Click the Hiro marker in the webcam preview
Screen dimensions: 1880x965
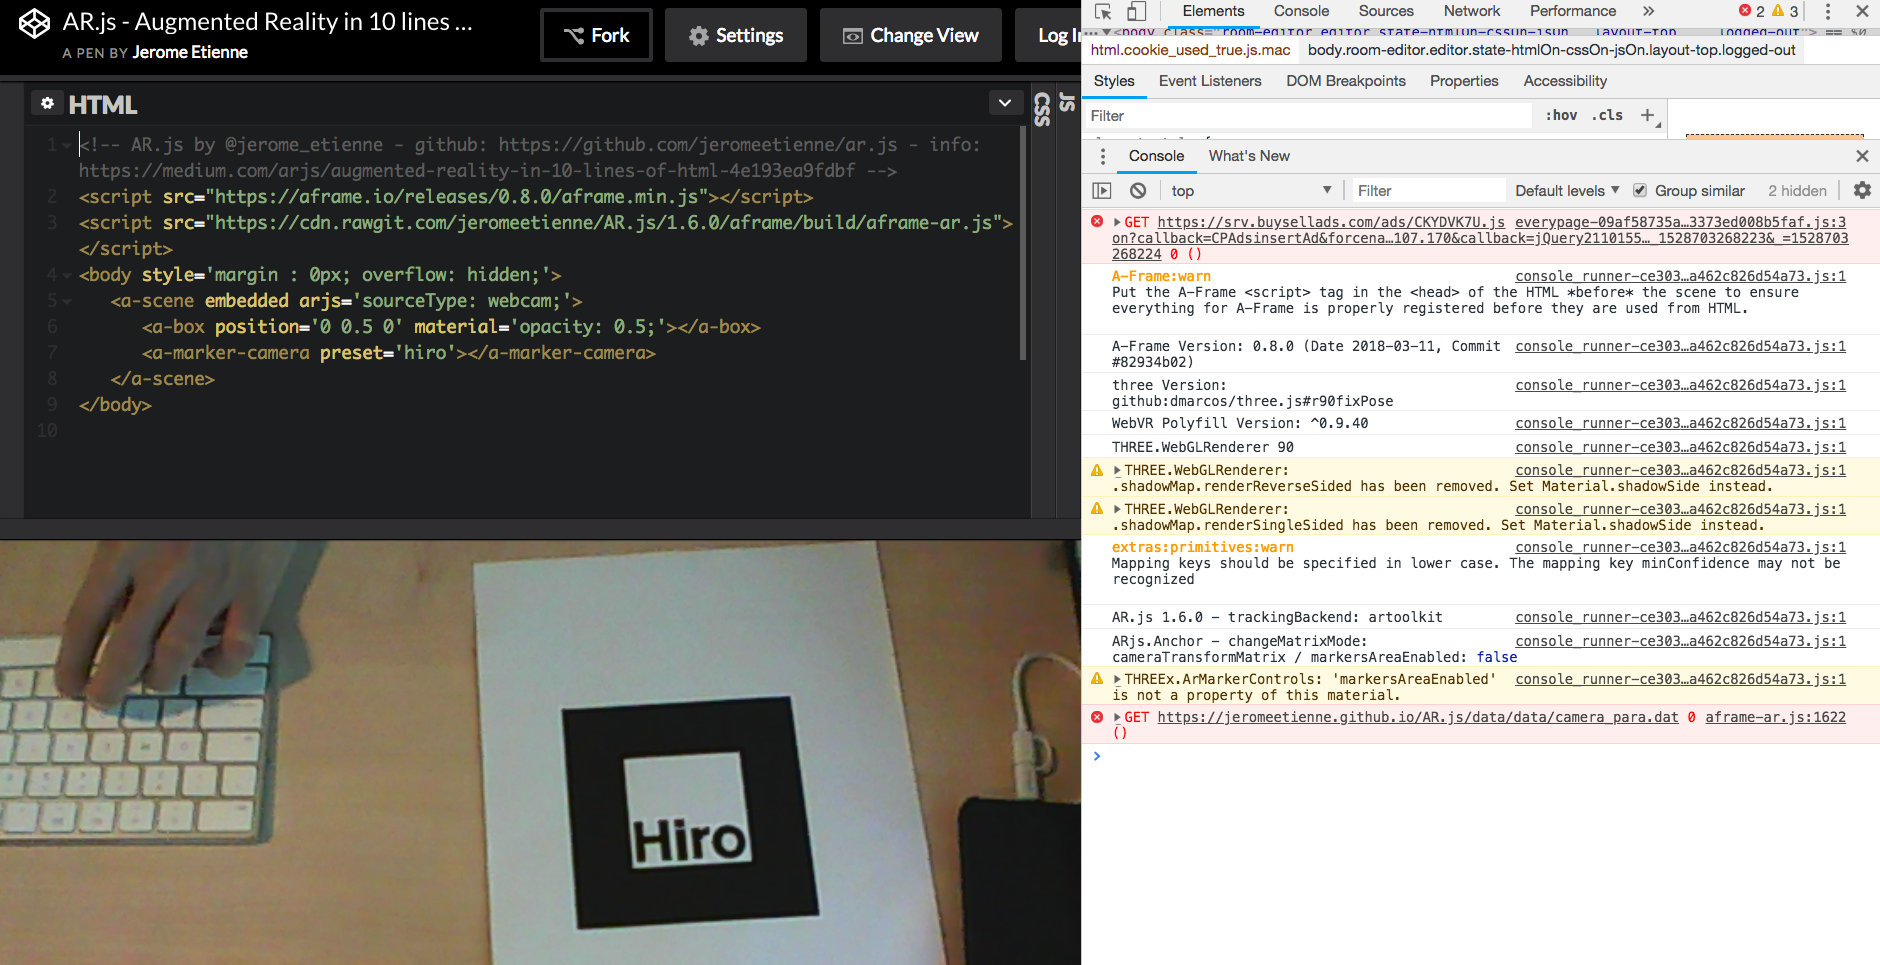point(689,812)
